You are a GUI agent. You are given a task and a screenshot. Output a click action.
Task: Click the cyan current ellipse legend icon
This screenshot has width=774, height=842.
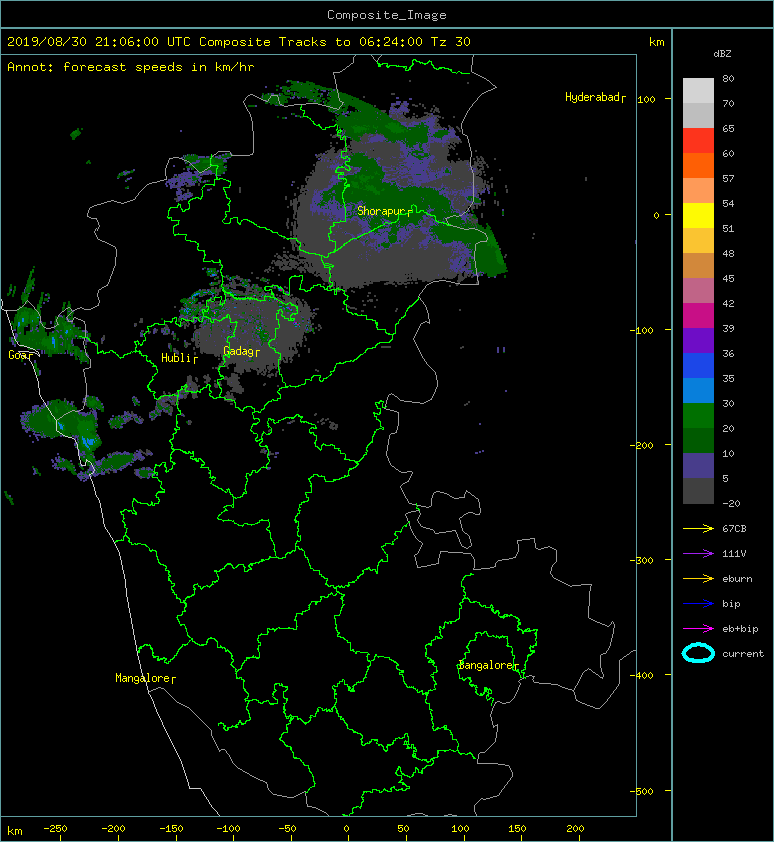(698, 653)
